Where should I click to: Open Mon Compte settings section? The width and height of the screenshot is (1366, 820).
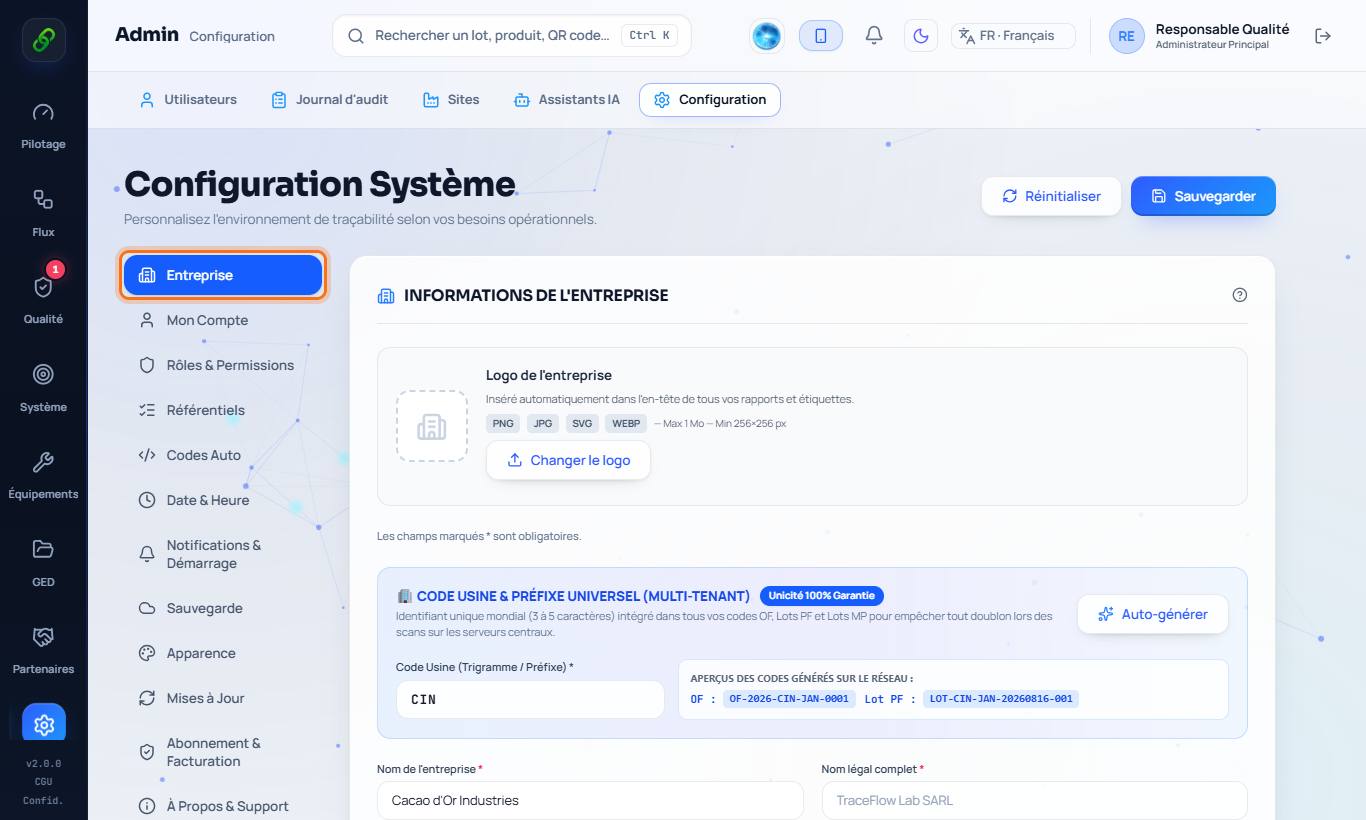[x=223, y=320]
